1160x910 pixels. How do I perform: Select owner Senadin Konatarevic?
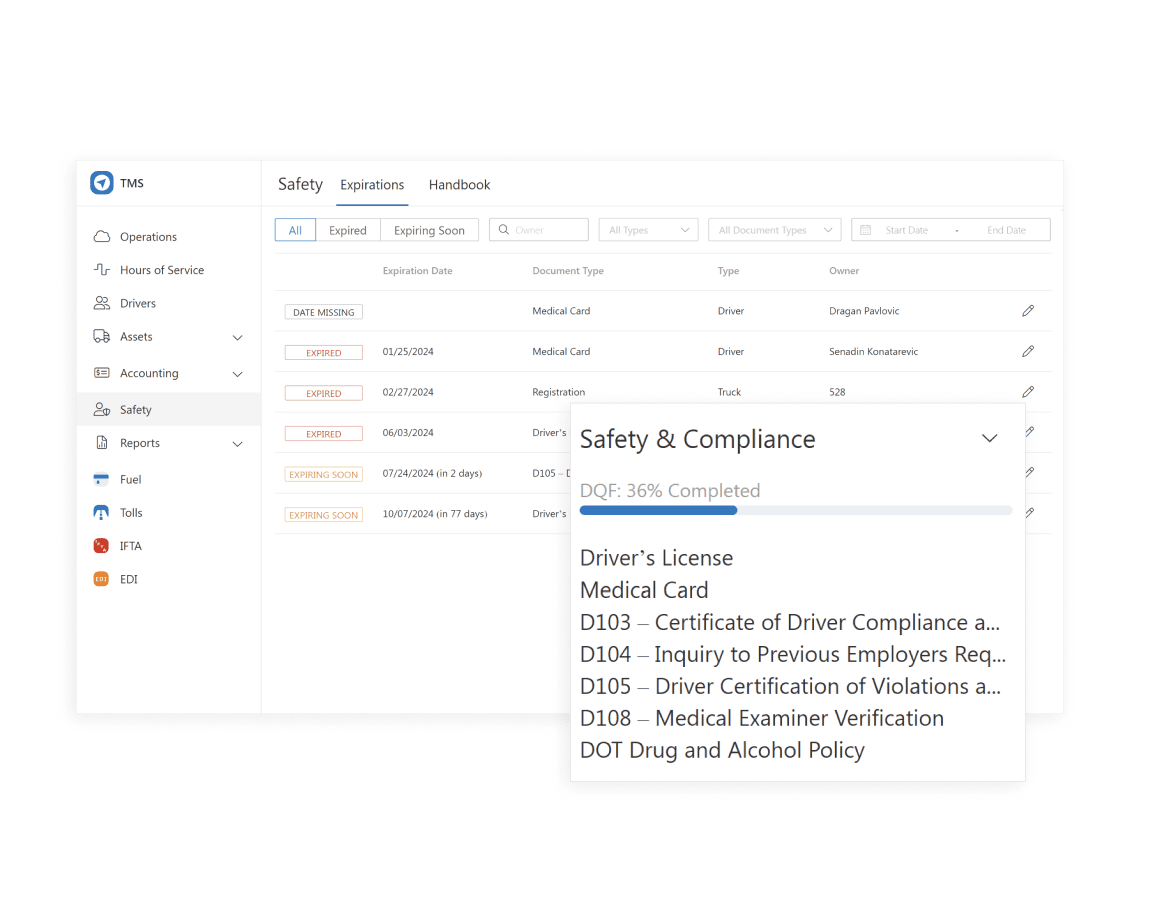click(873, 351)
